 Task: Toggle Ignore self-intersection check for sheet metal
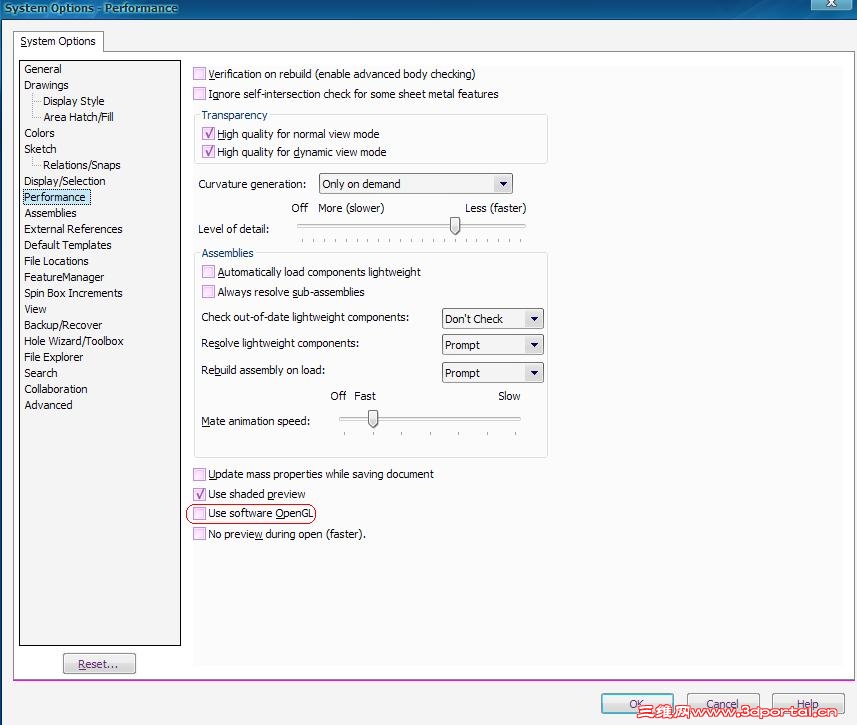coord(199,93)
